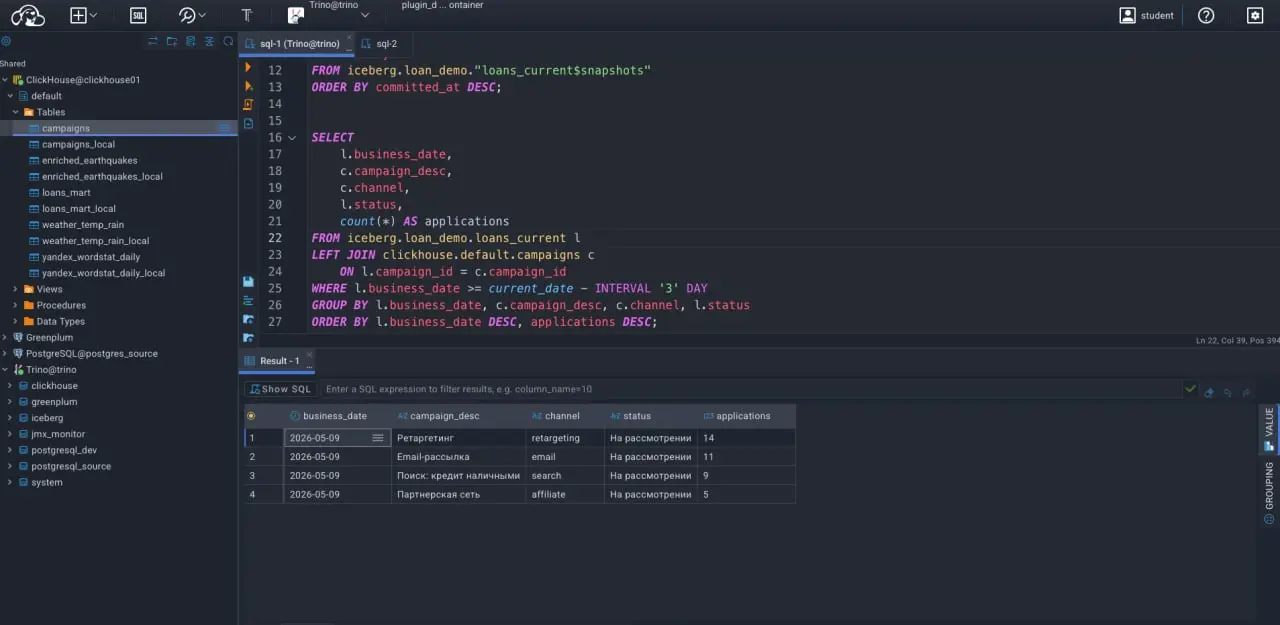The image size is (1280, 625).
Task: Collapse the Trino@trino connection
Action: tap(5, 369)
